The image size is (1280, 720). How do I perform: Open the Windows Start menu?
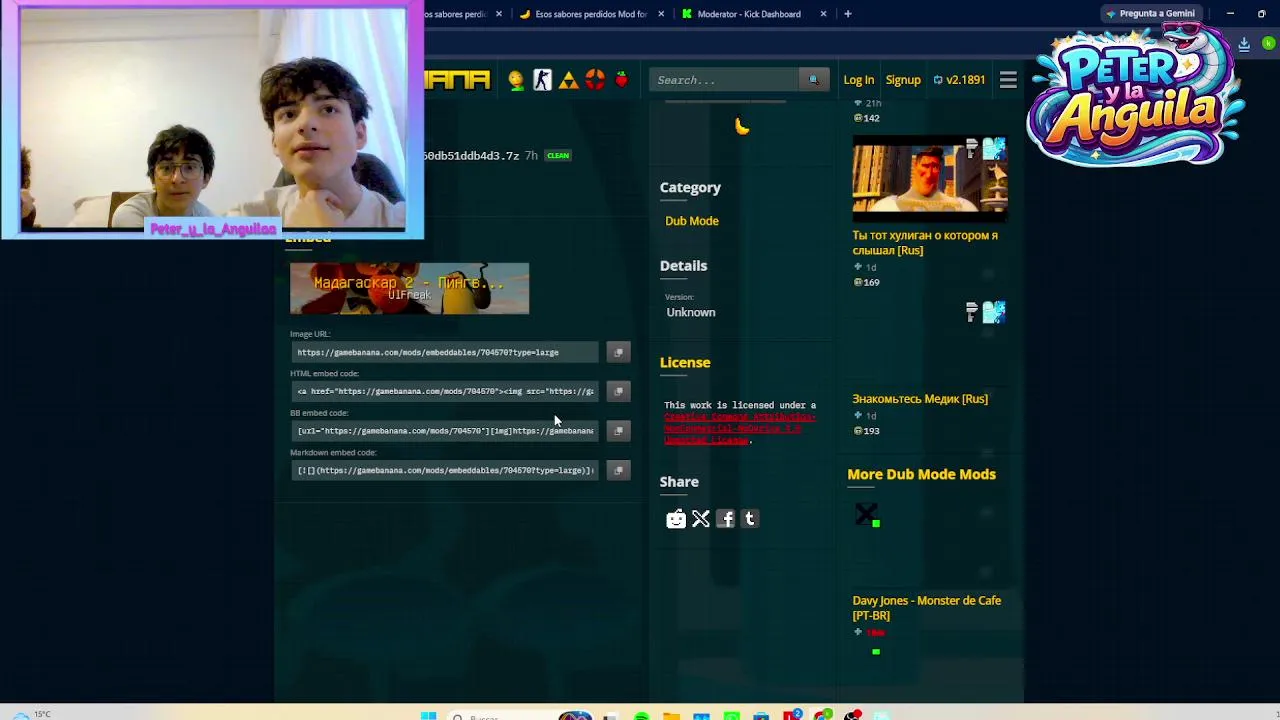click(428, 716)
